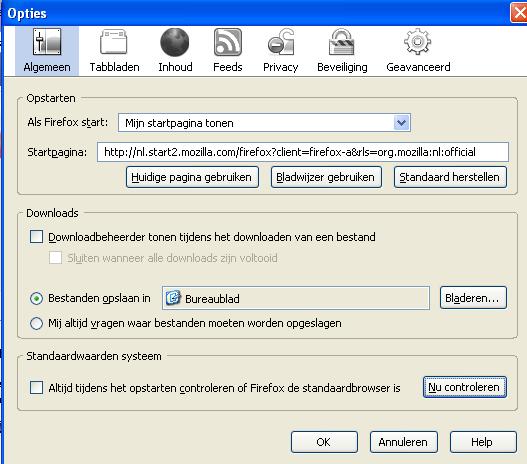Click the Bureaublad folder icon

[173, 298]
